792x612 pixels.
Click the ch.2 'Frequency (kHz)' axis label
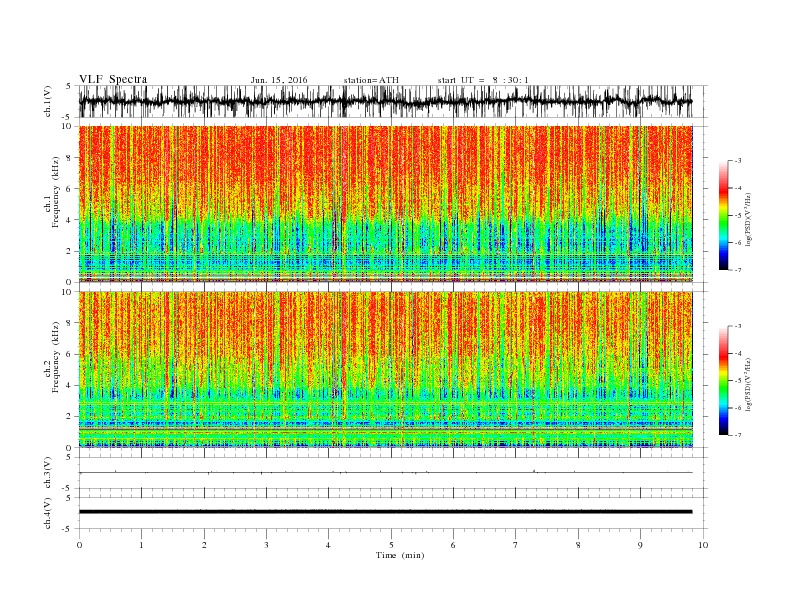click(x=56, y=358)
